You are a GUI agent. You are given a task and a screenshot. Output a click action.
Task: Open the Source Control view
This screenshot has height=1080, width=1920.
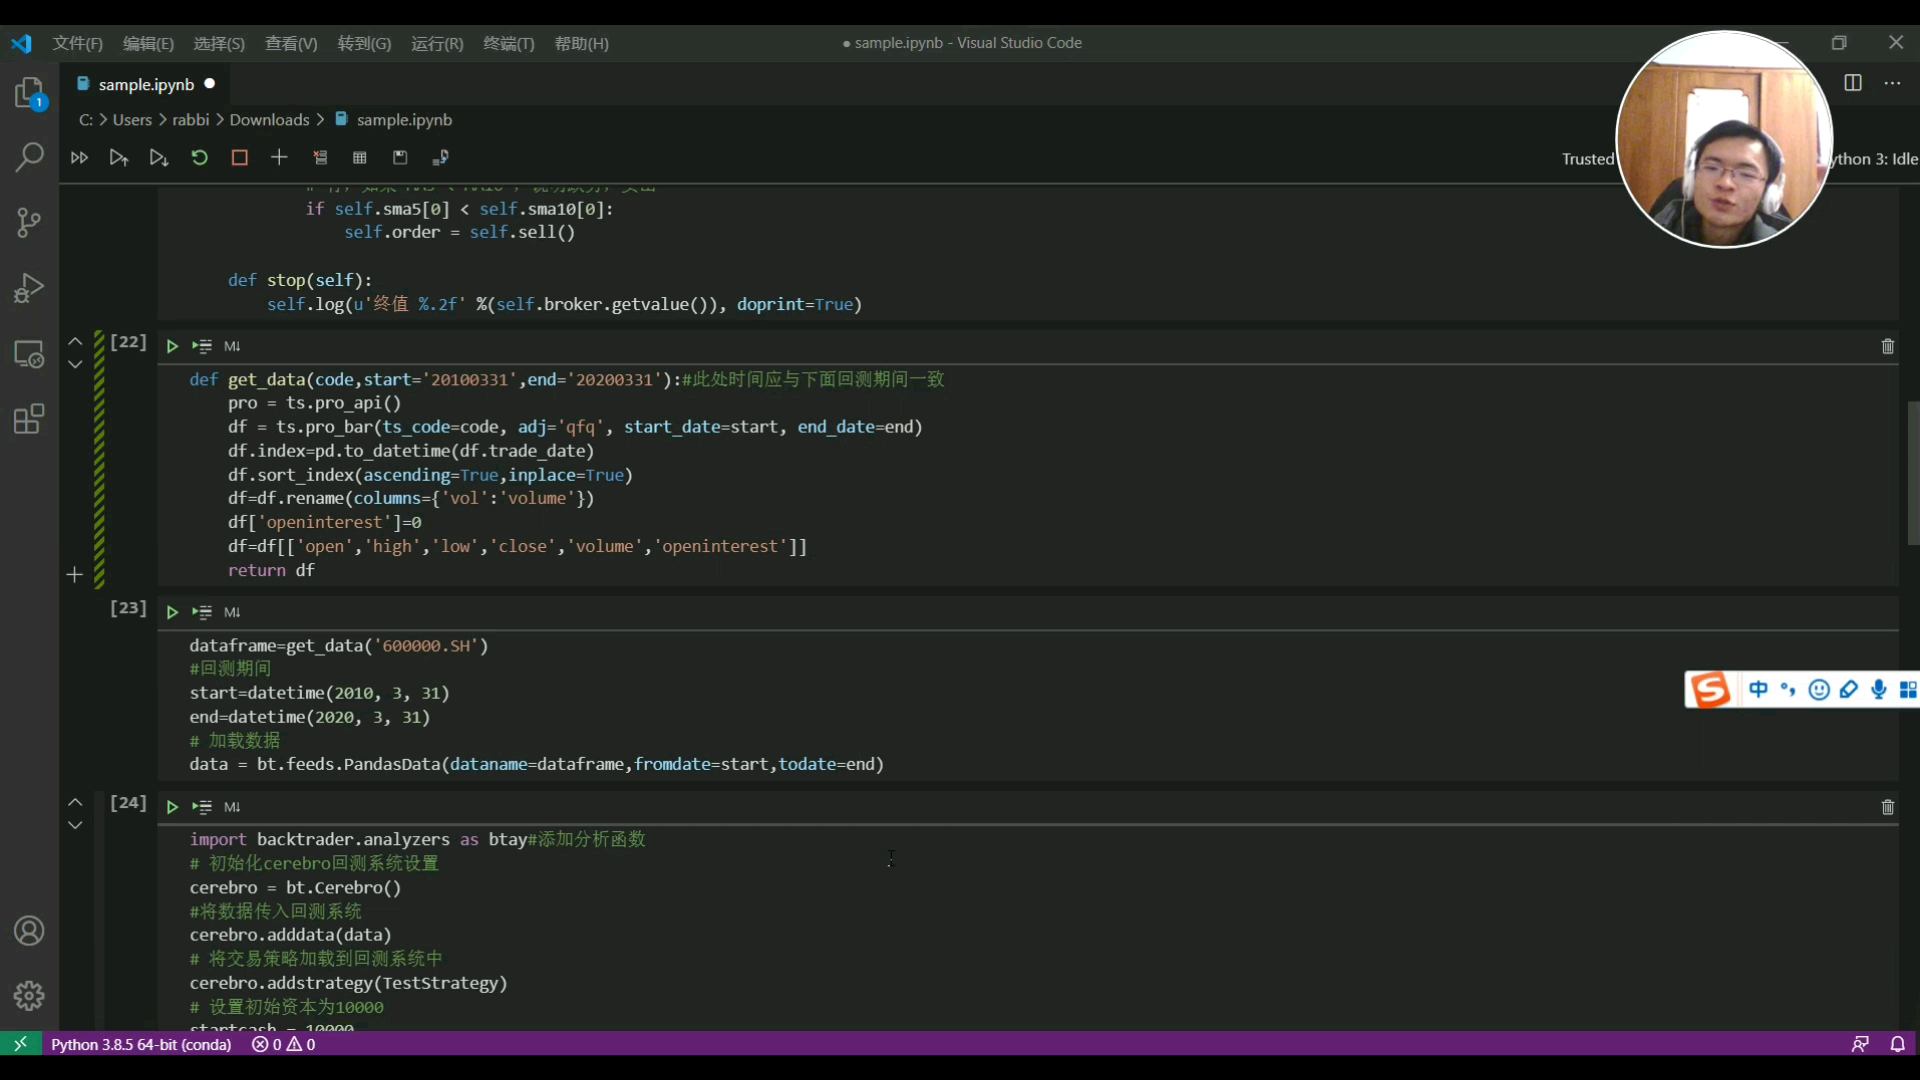click(29, 222)
